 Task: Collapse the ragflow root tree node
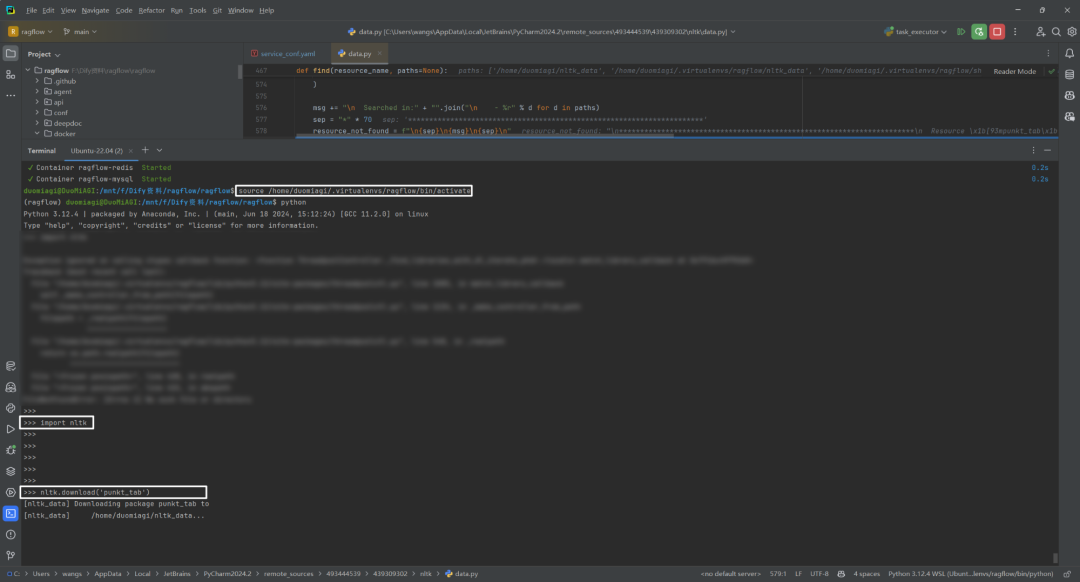click(28, 70)
